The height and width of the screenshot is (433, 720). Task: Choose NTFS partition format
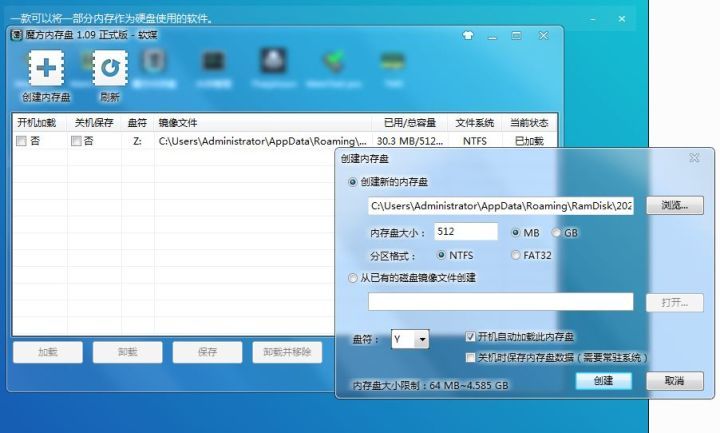pyautogui.click(x=441, y=255)
